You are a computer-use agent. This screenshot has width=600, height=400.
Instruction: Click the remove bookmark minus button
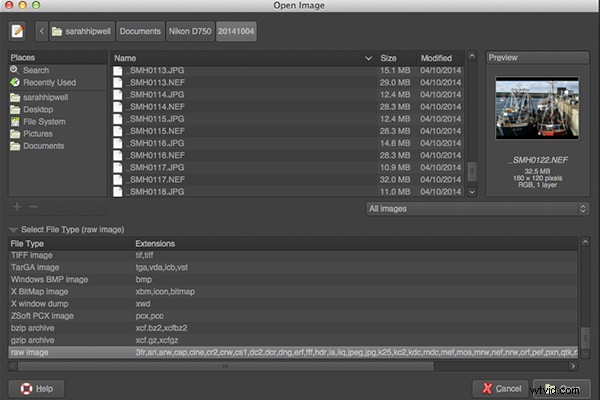pos(34,207)
